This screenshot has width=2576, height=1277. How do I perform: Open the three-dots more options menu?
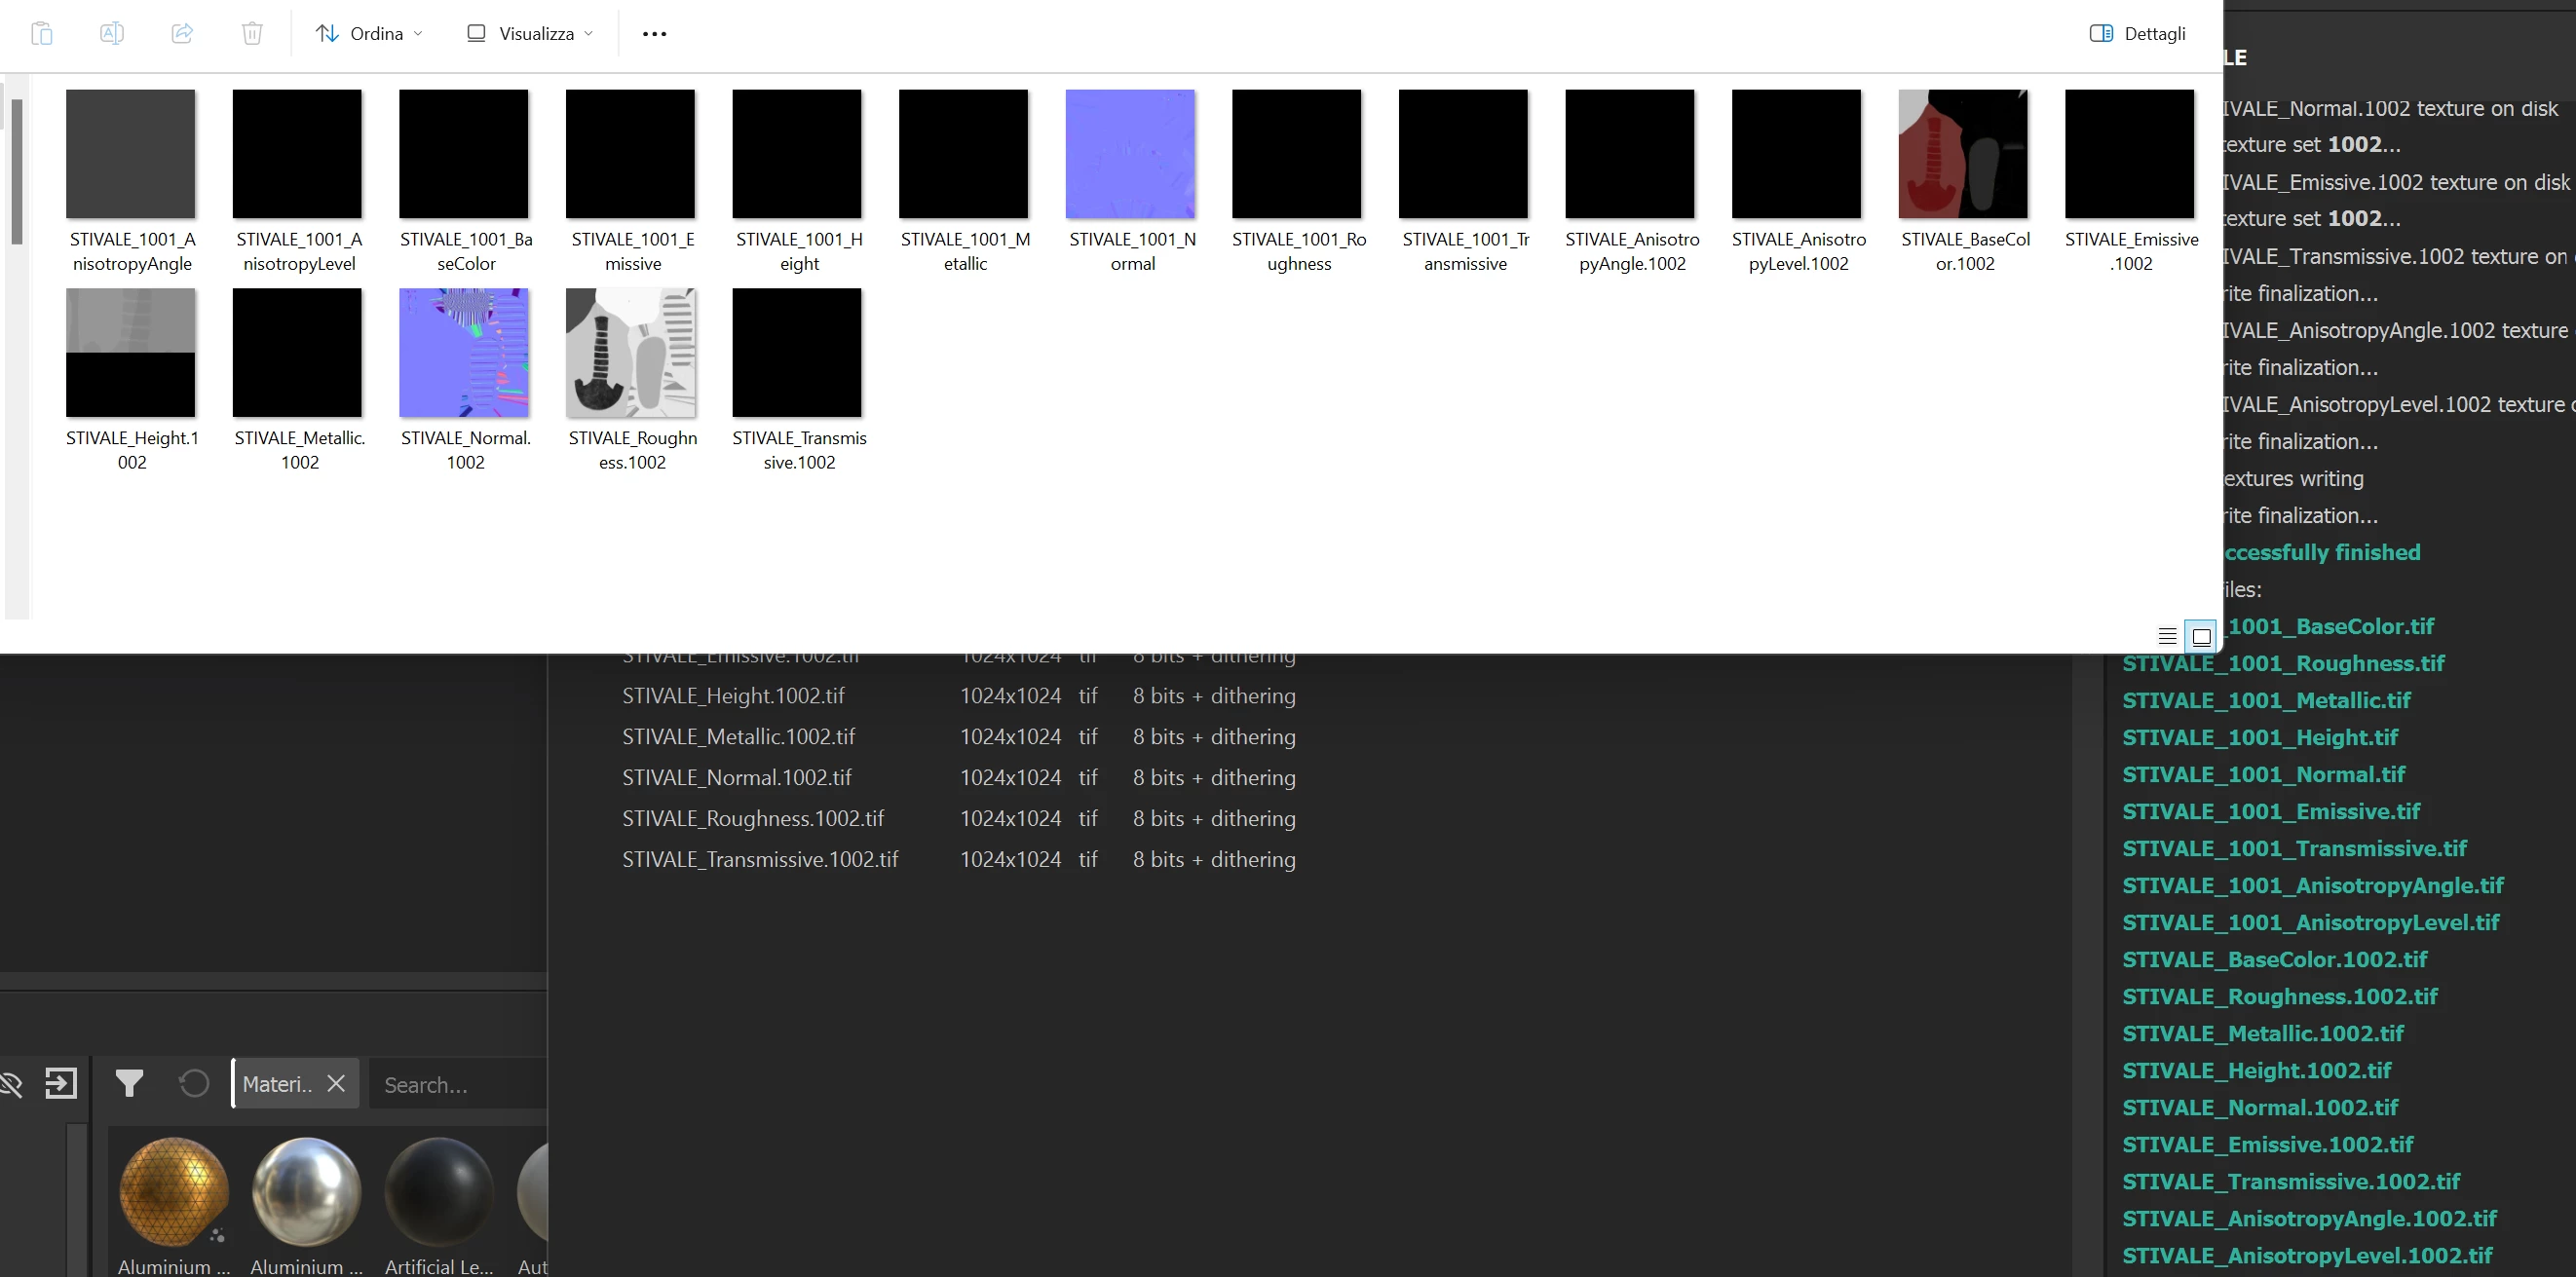point(654,33)
